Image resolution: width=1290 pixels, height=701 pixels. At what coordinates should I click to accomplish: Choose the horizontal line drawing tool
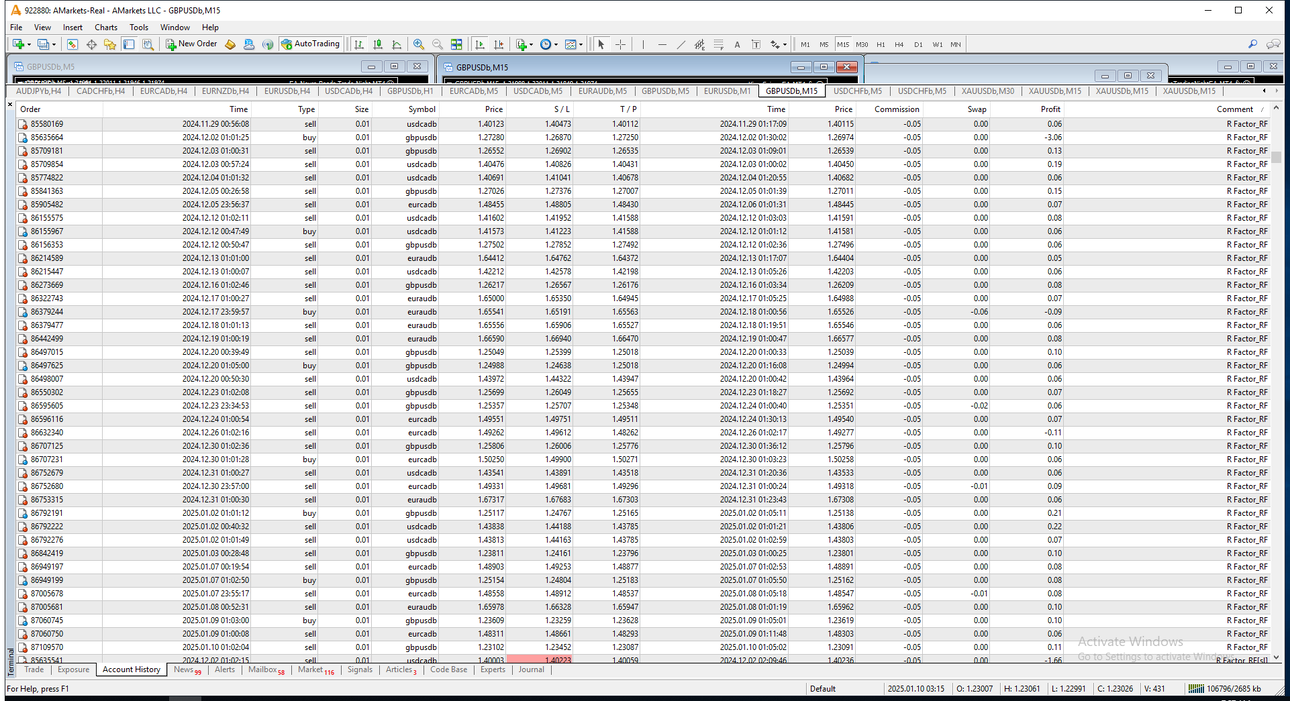coord(662,44)
